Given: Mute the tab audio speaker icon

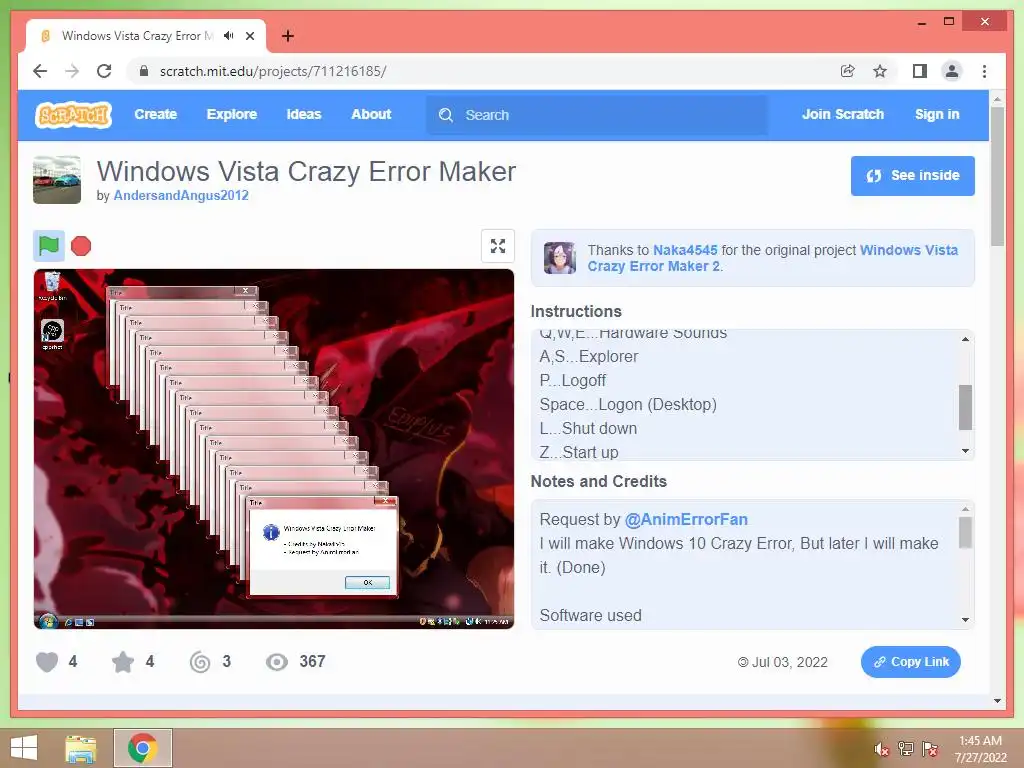Looking at the screenshot, I should (x=228, y=36).
